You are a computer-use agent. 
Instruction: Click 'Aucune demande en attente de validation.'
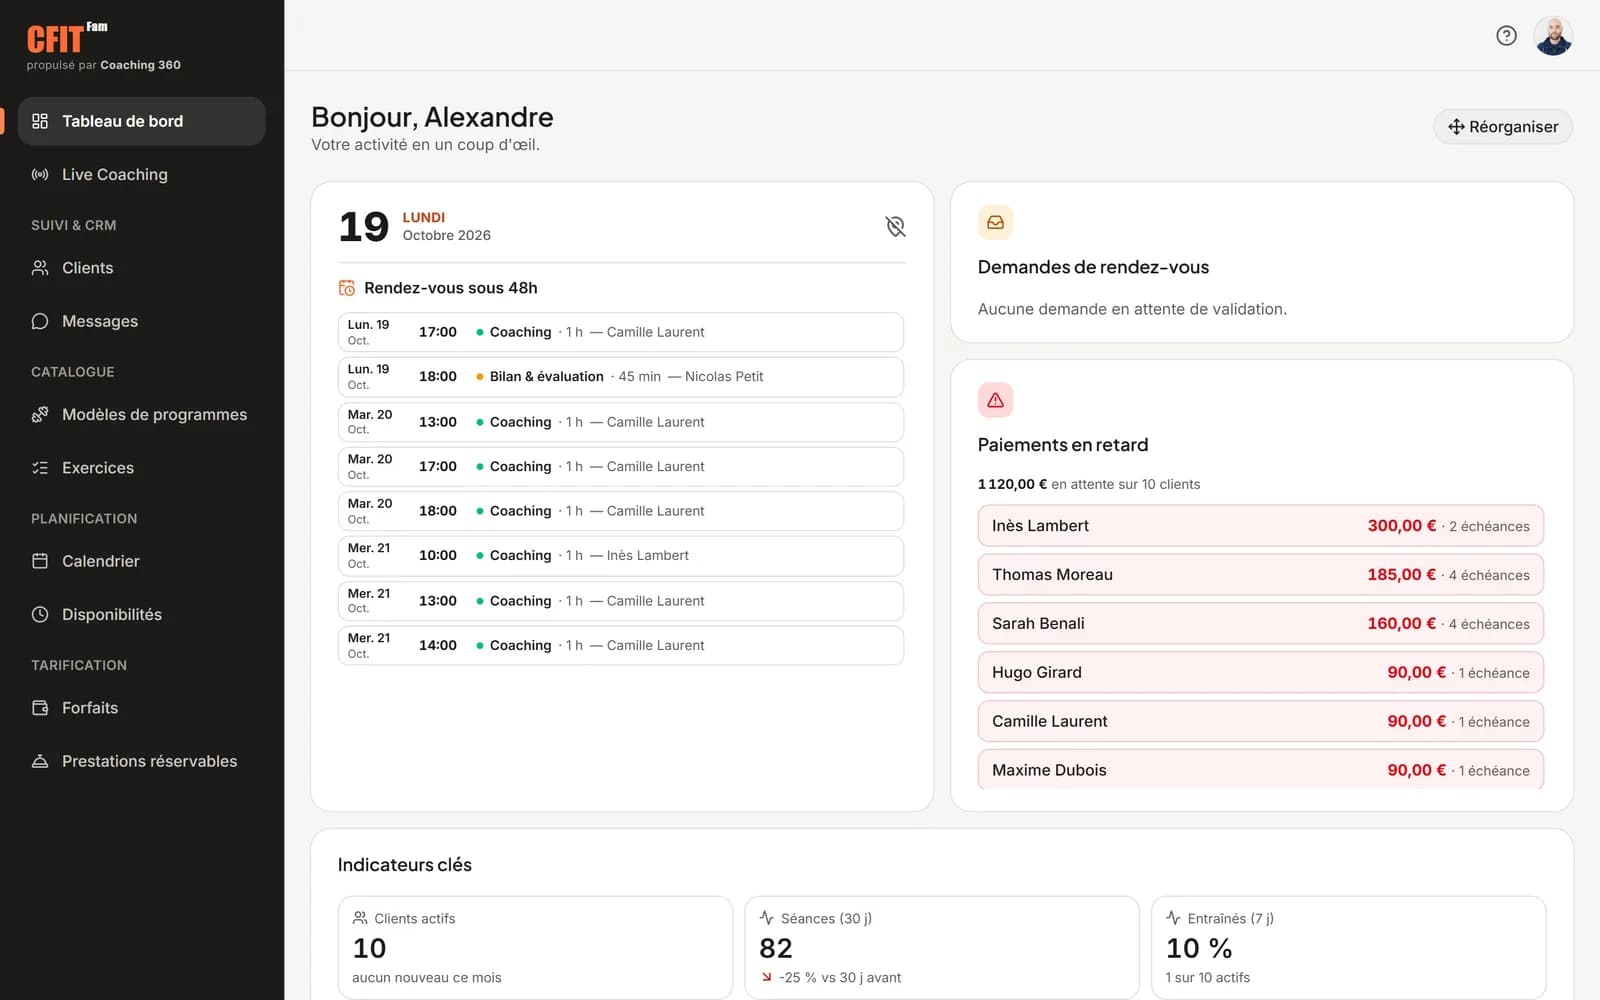tap(1132, 309)
